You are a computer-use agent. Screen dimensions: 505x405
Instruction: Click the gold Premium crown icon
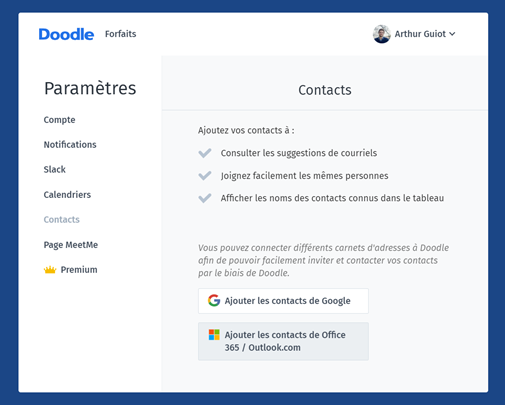point(50,270)
